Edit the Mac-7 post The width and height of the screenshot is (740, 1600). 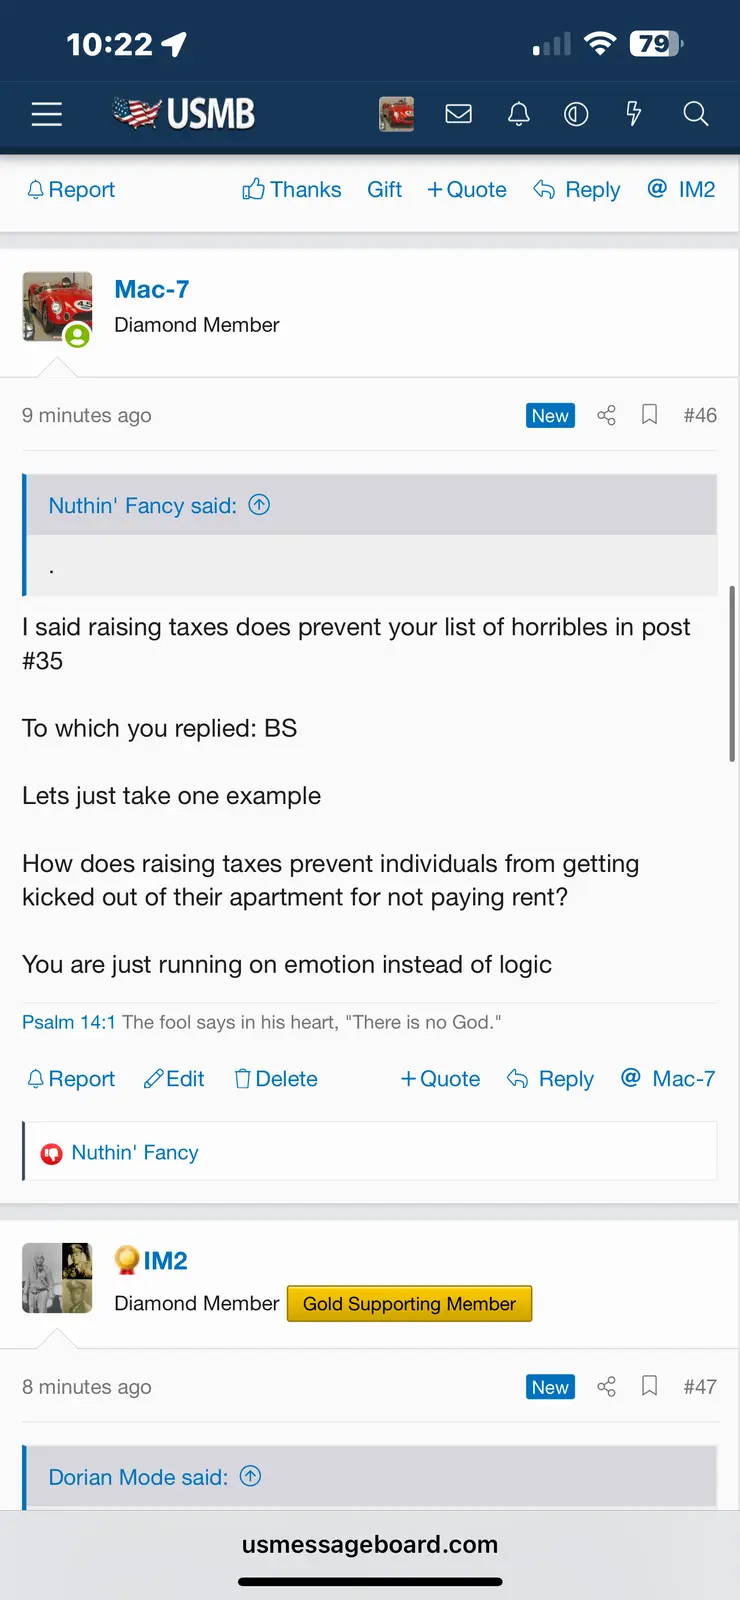(x=174, y=1079)
